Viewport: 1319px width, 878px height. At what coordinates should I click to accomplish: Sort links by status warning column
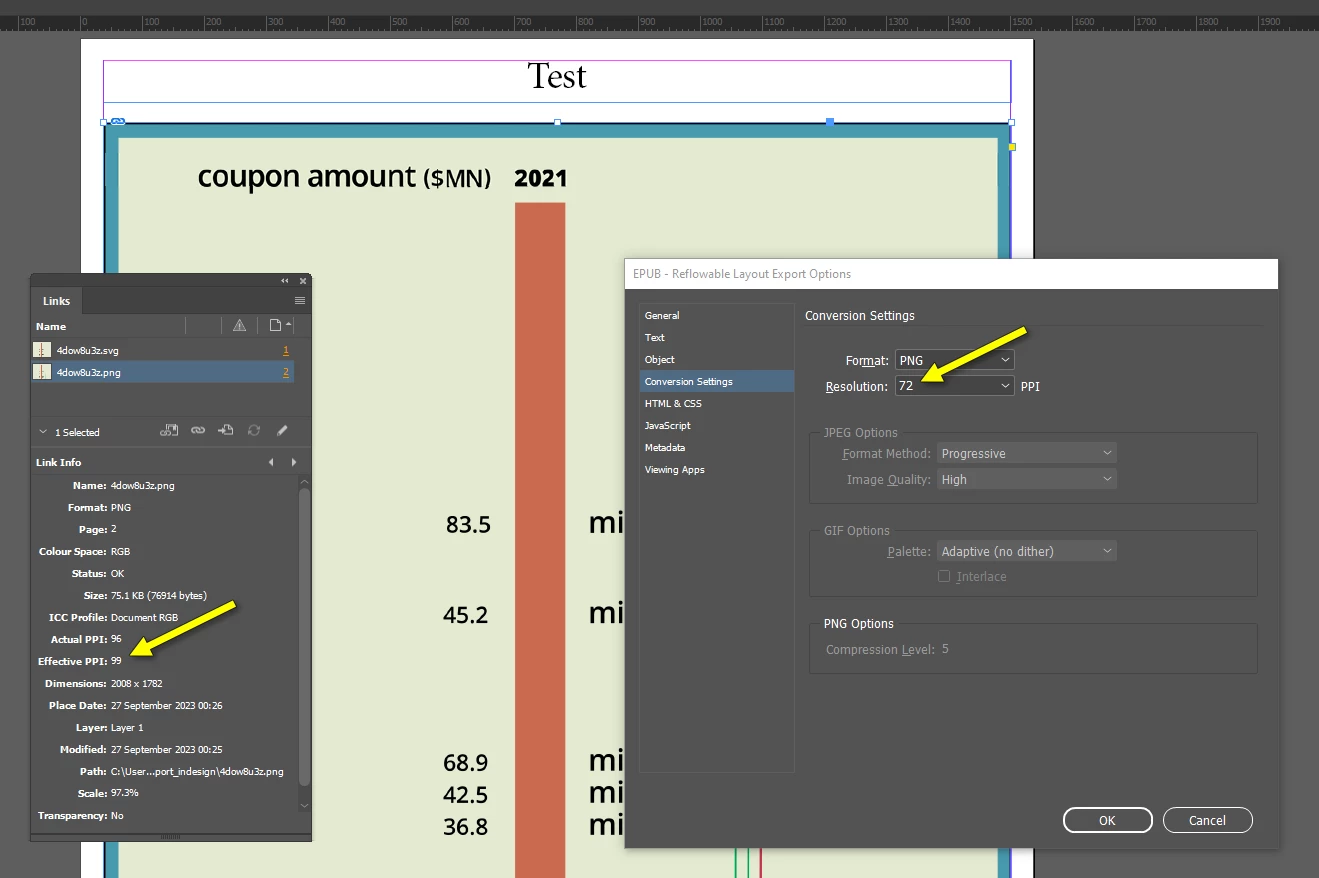pos(239,325)
